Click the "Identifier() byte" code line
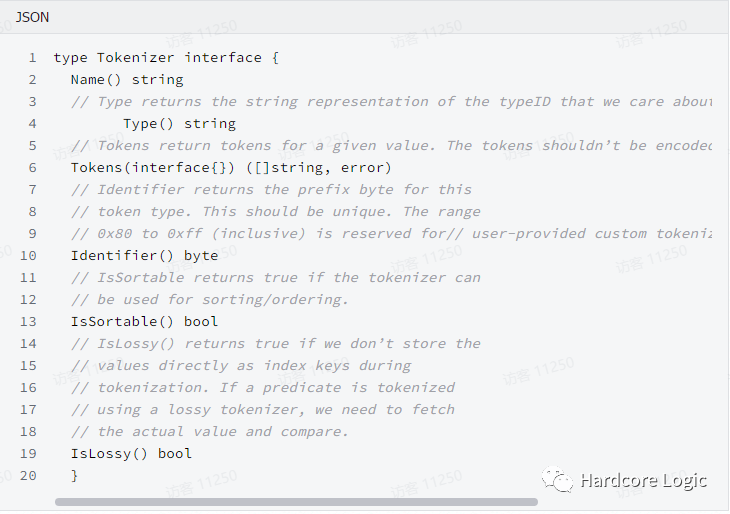 144,256
